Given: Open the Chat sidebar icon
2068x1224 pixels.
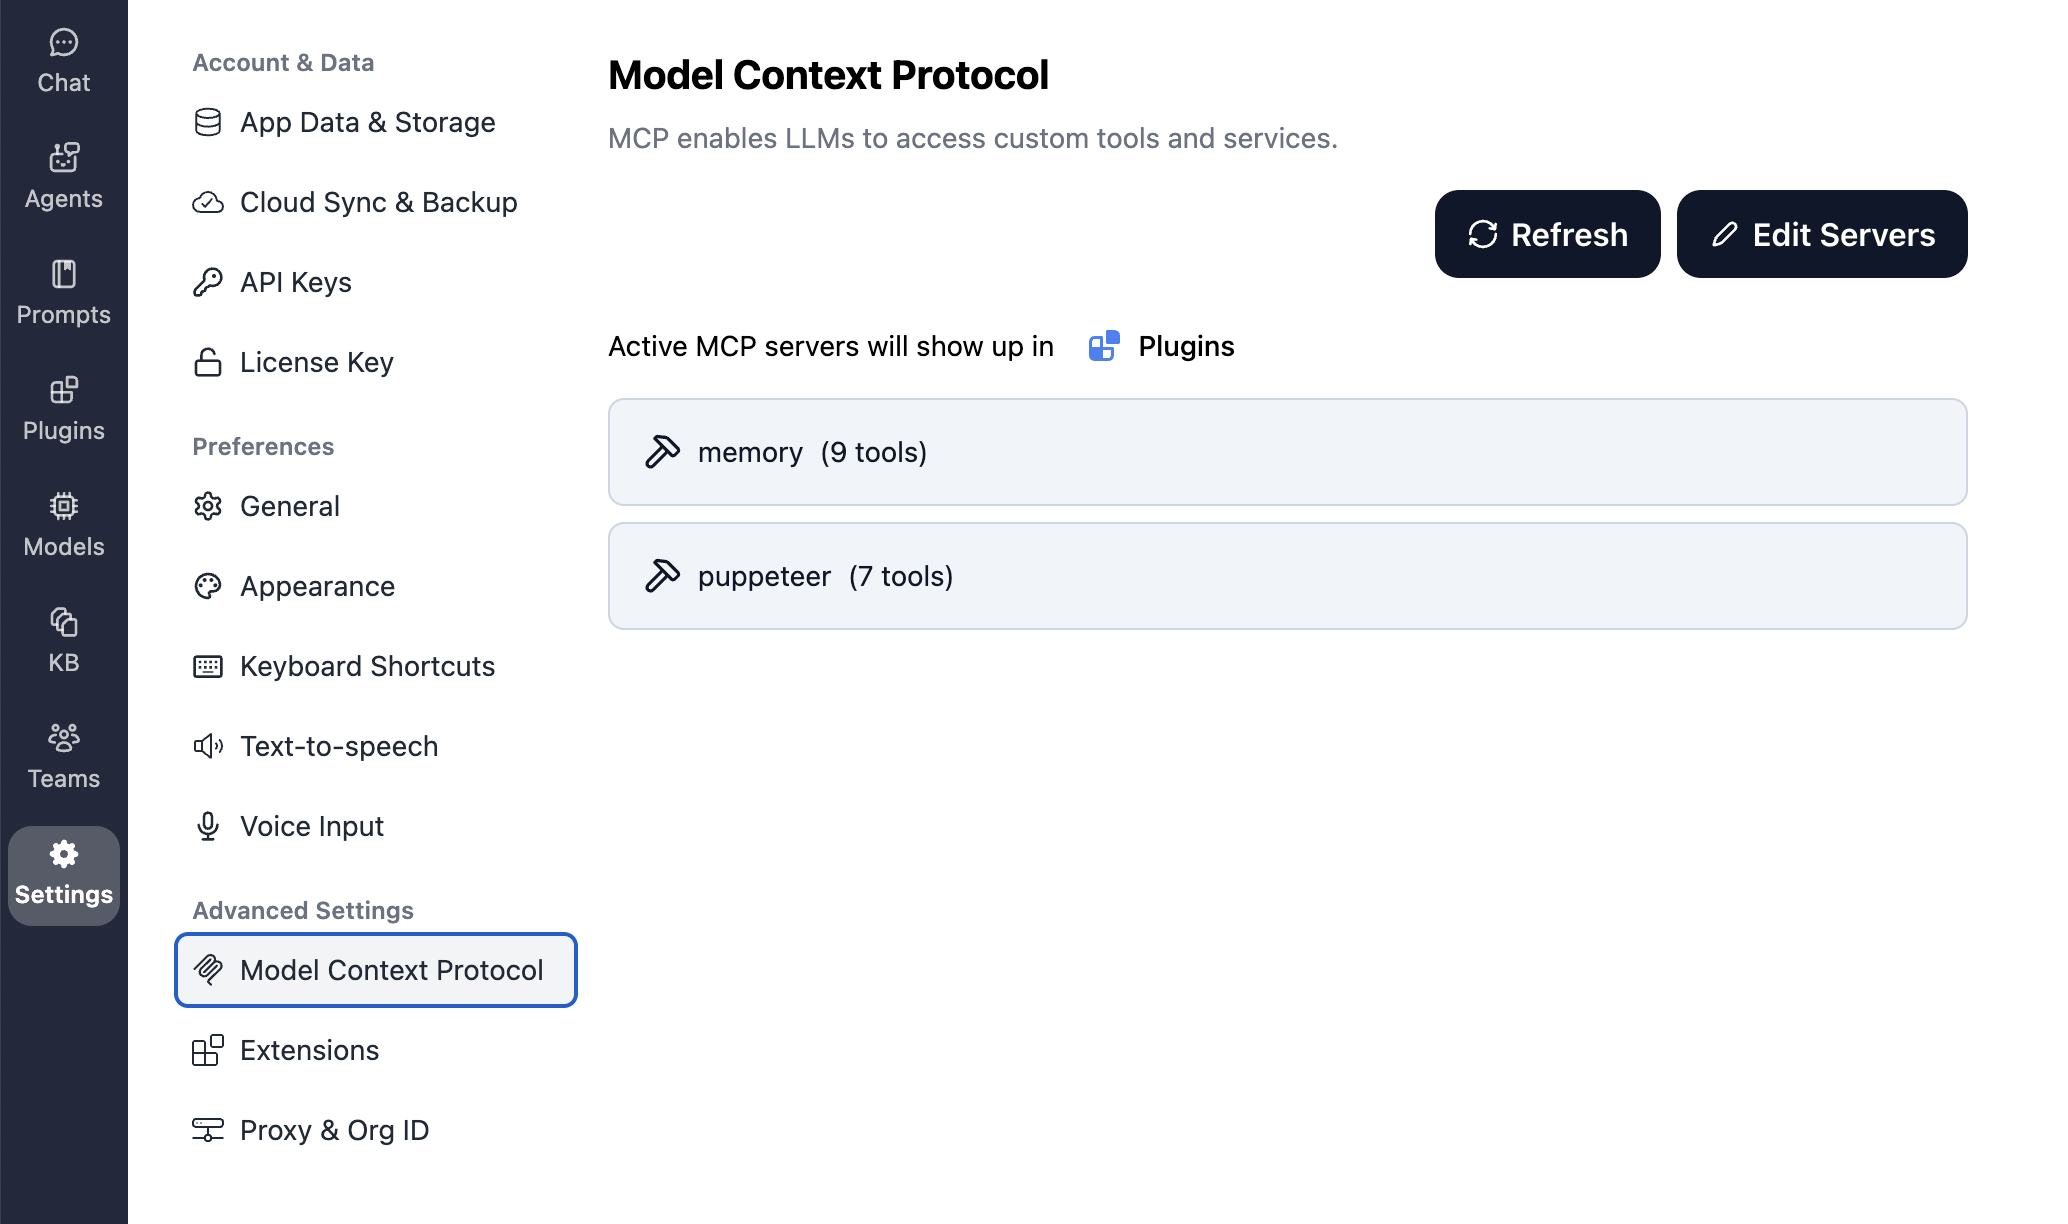Looking at the screenshot, I should click(64, 60).
